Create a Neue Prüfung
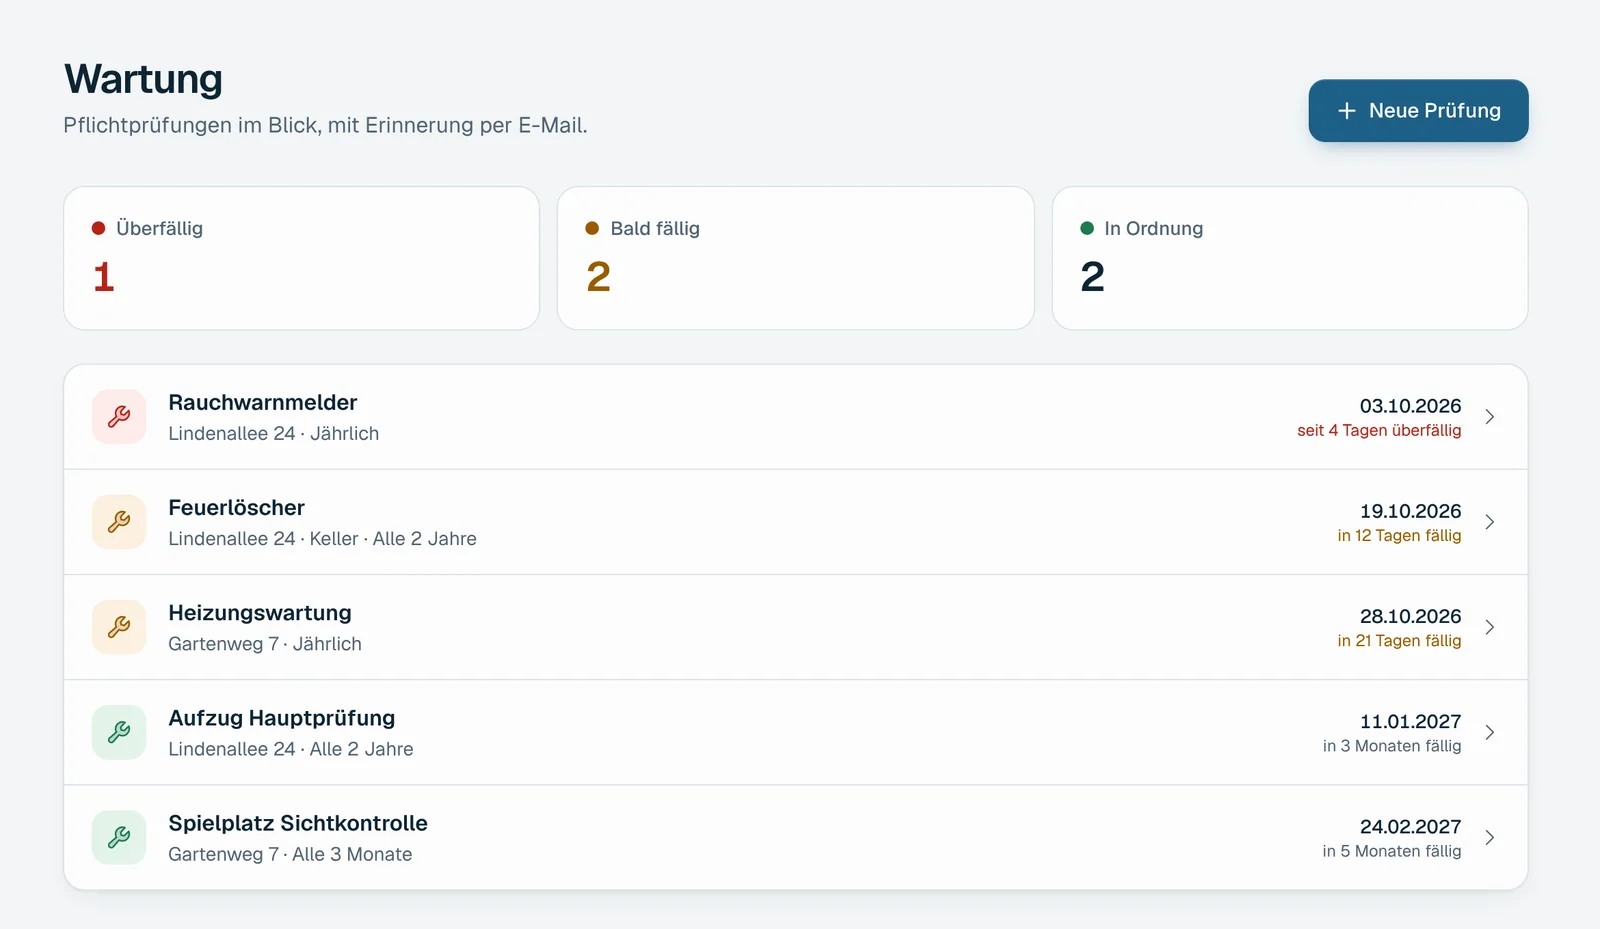1600x929 pixels. tap(1418, 111)
